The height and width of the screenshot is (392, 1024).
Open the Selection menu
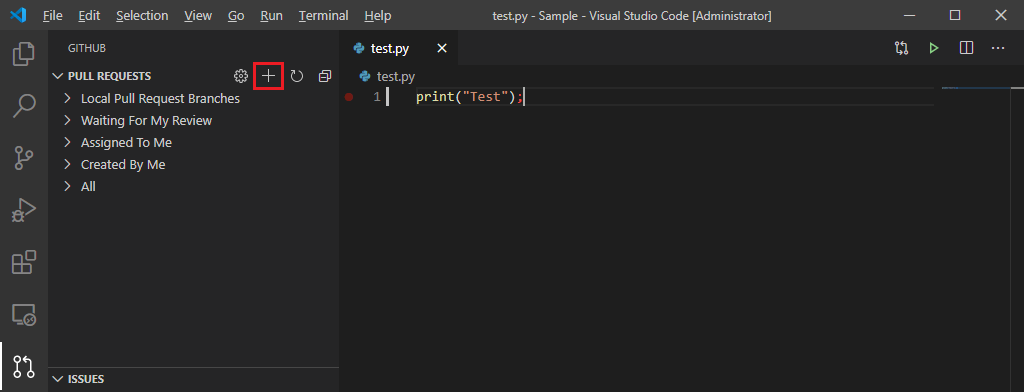(142, 15)
